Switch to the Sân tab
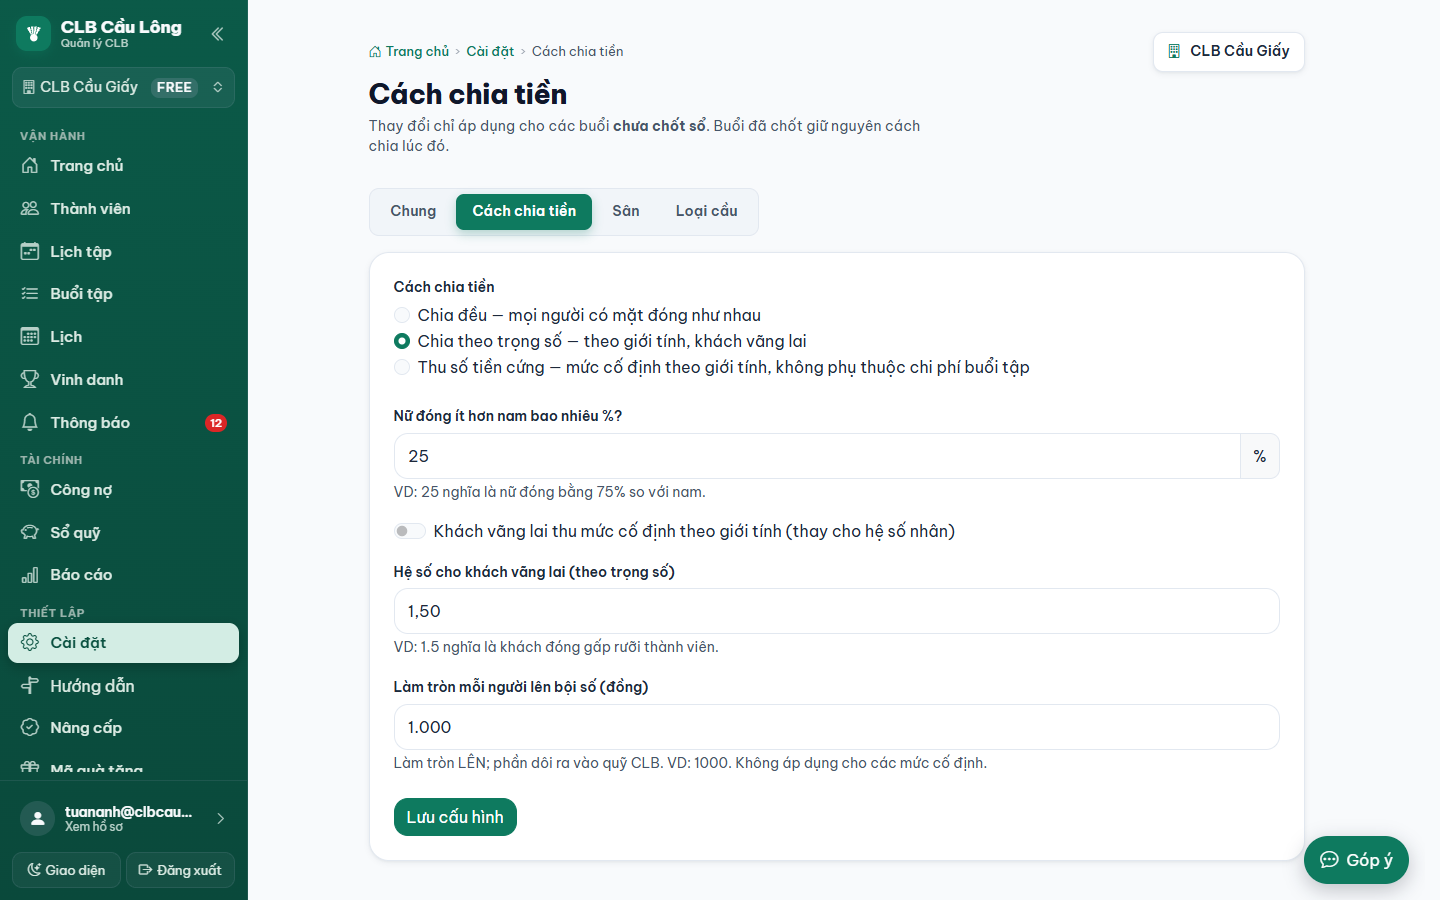Screen dimensions: 1440x900 coord(626,211)
